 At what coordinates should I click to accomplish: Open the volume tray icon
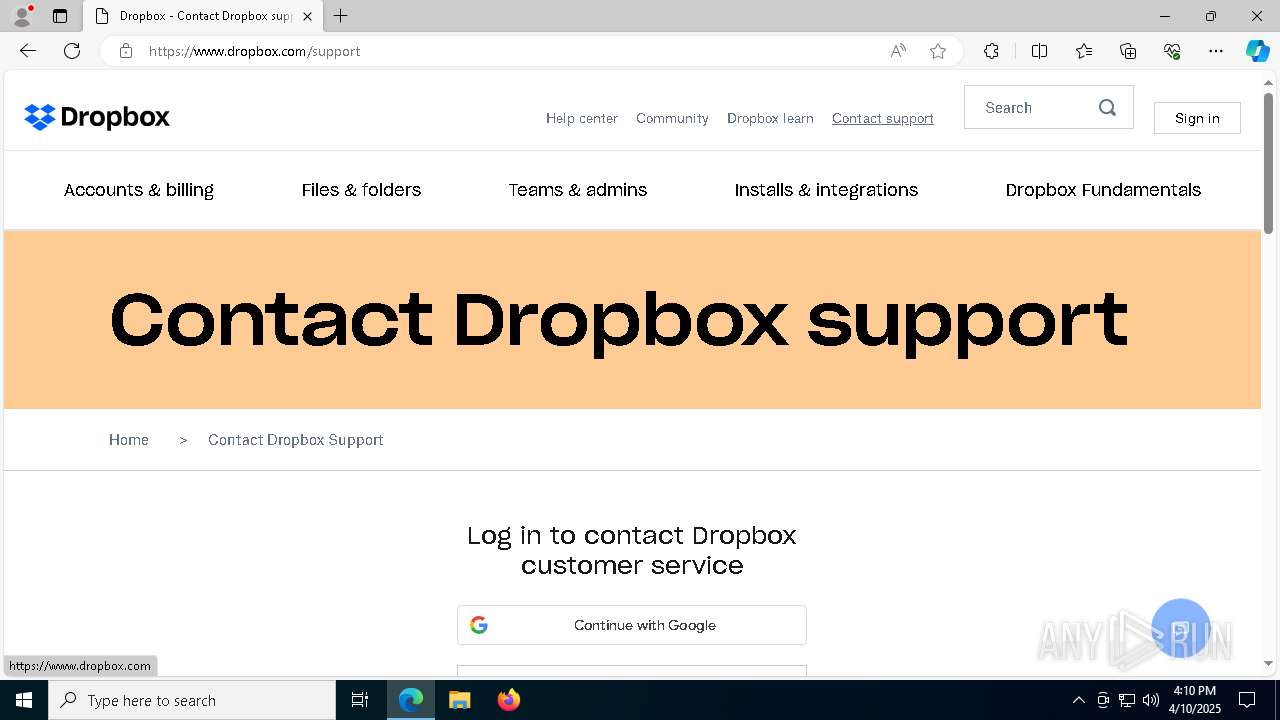[x=1151, y=700]
